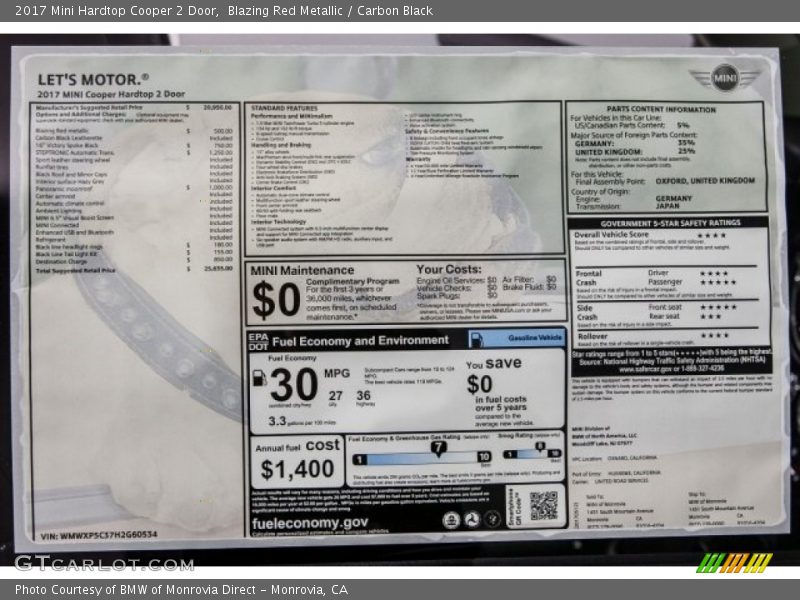Click the 'Total Suggested Retail Price' row

pyautogui.click(x=134, y=269)
